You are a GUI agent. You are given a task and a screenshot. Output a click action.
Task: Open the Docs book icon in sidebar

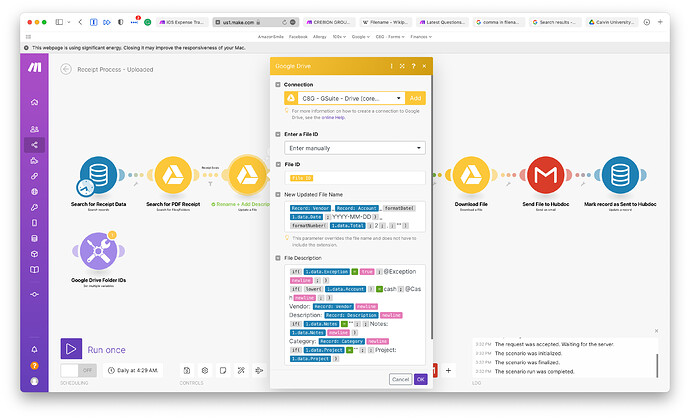coord(34,269)
